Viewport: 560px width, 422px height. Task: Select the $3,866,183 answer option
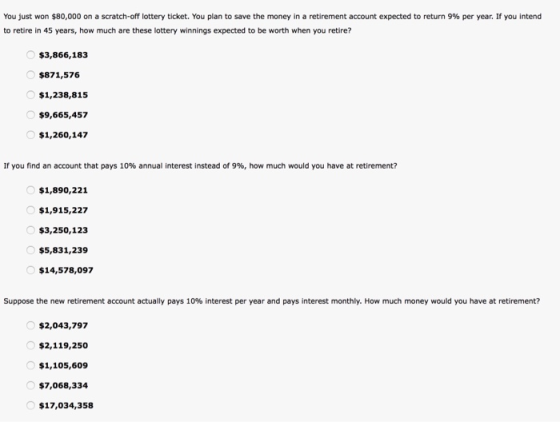31,55
